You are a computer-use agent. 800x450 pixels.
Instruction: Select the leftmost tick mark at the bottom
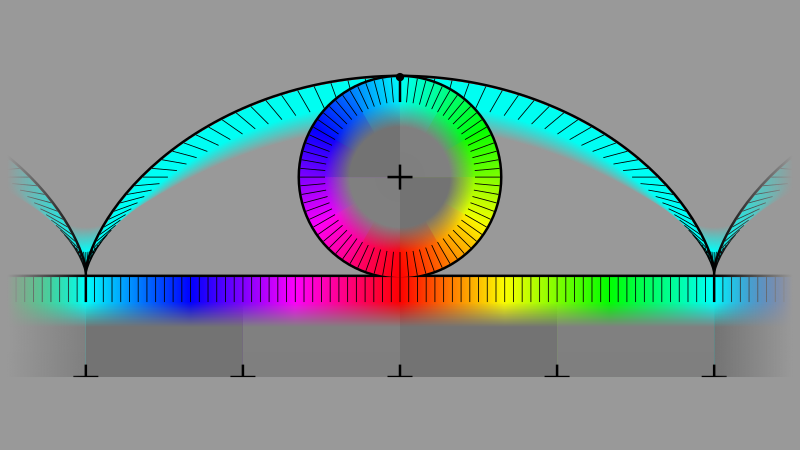(x=86, y=372)
